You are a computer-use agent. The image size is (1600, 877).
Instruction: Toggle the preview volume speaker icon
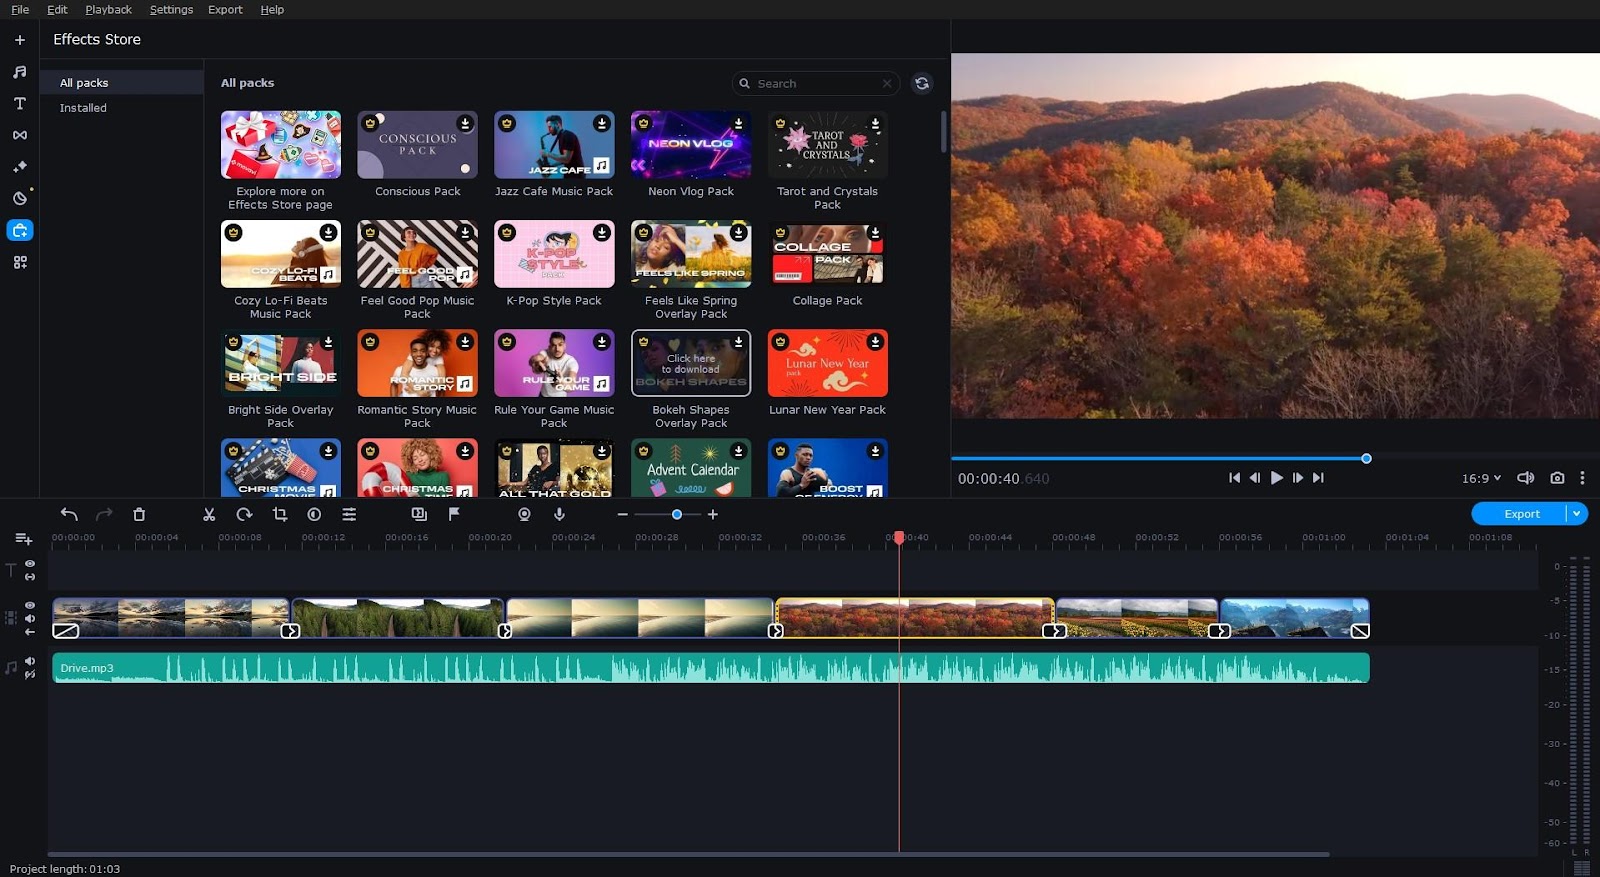(x=1525, y=478)
